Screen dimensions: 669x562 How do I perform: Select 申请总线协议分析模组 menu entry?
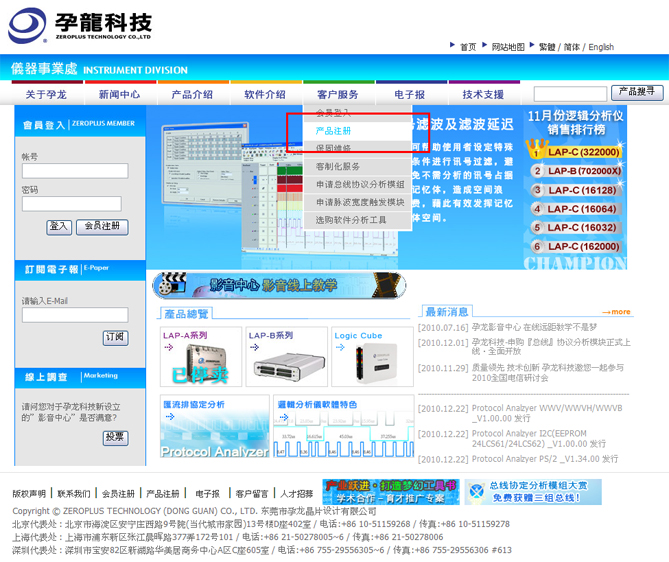[x=358, y=184]
